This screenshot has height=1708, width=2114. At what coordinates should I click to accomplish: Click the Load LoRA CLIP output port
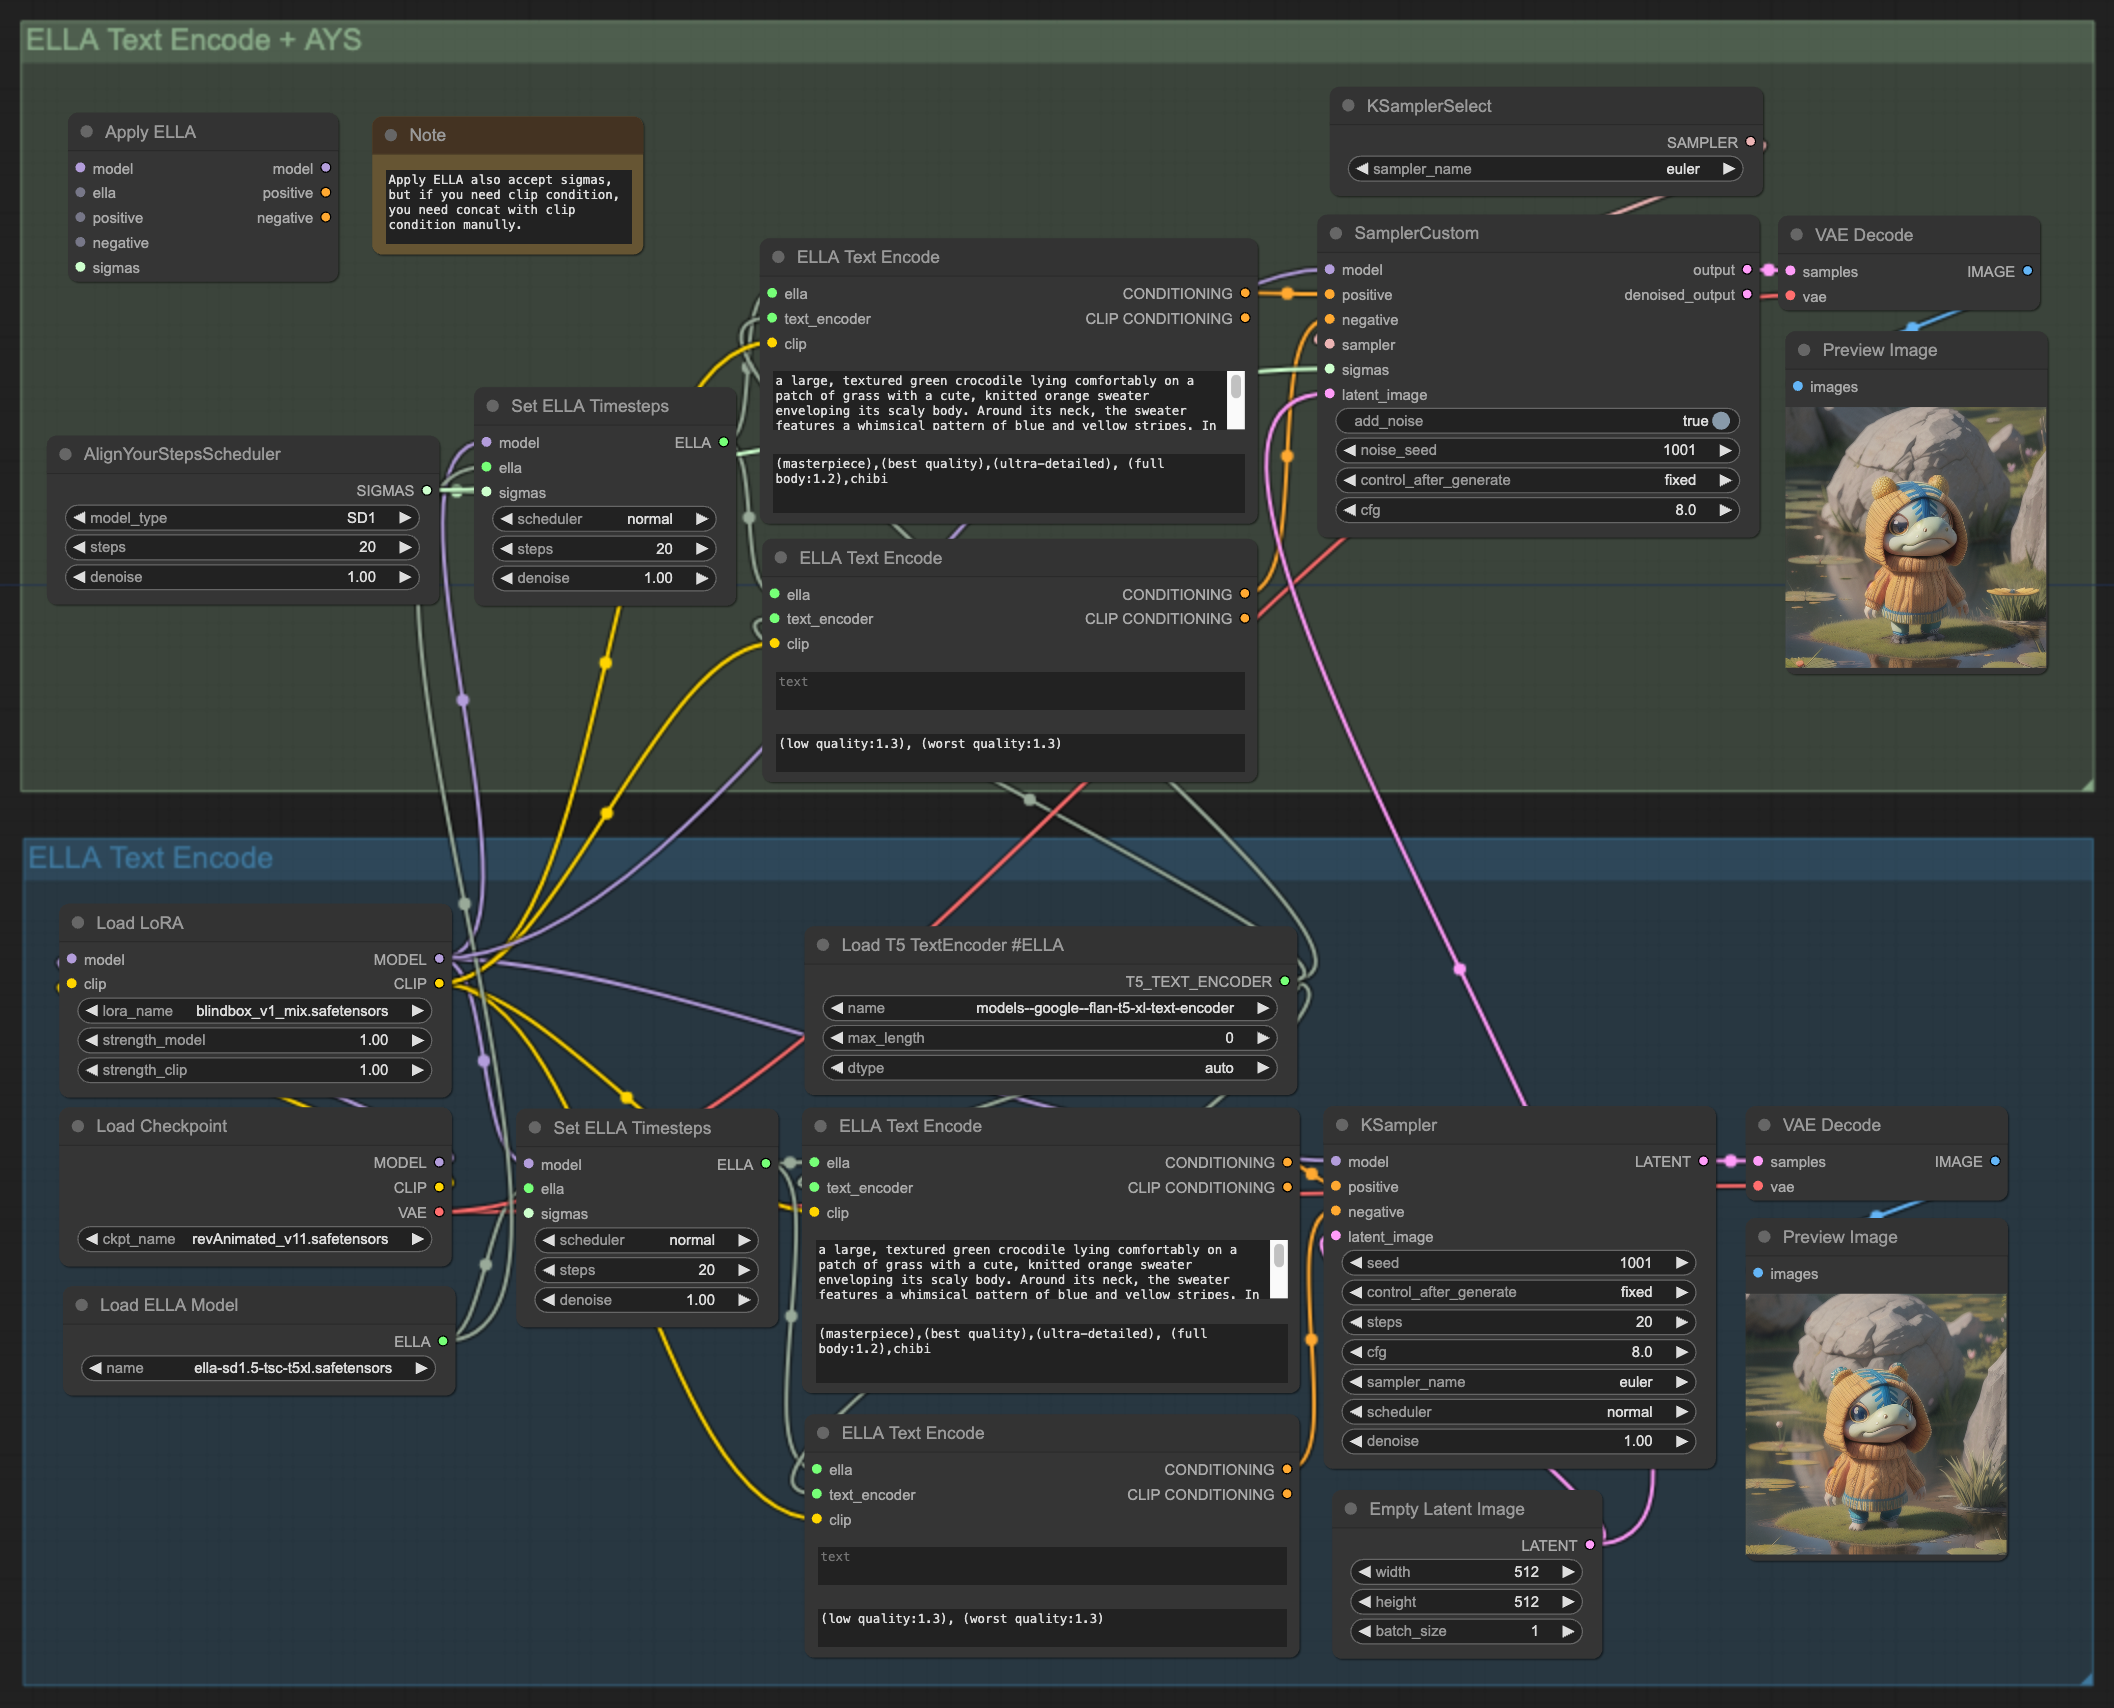[x=439, y=984]
